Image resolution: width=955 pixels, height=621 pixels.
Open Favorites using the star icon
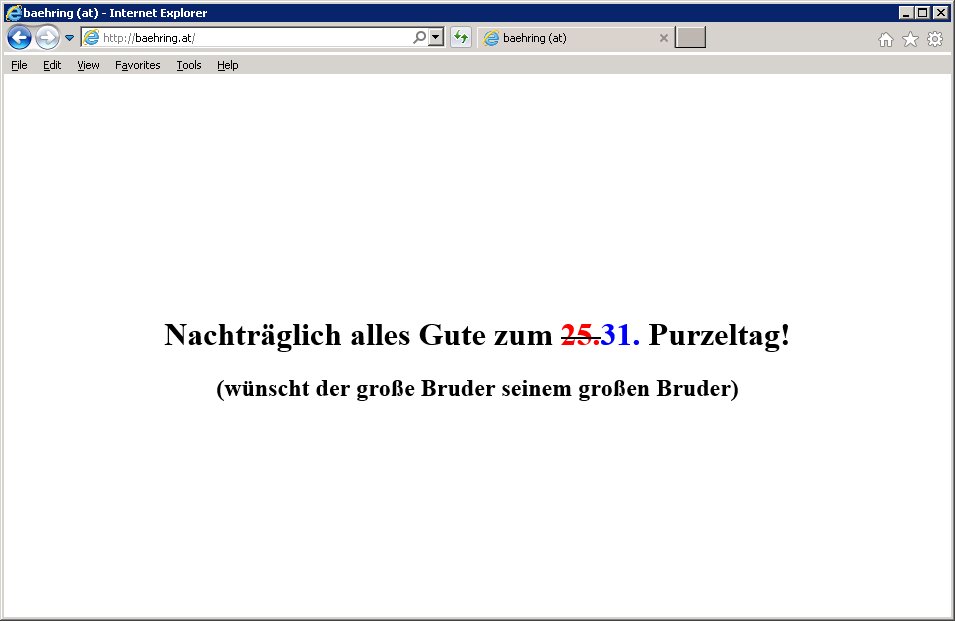910,39
